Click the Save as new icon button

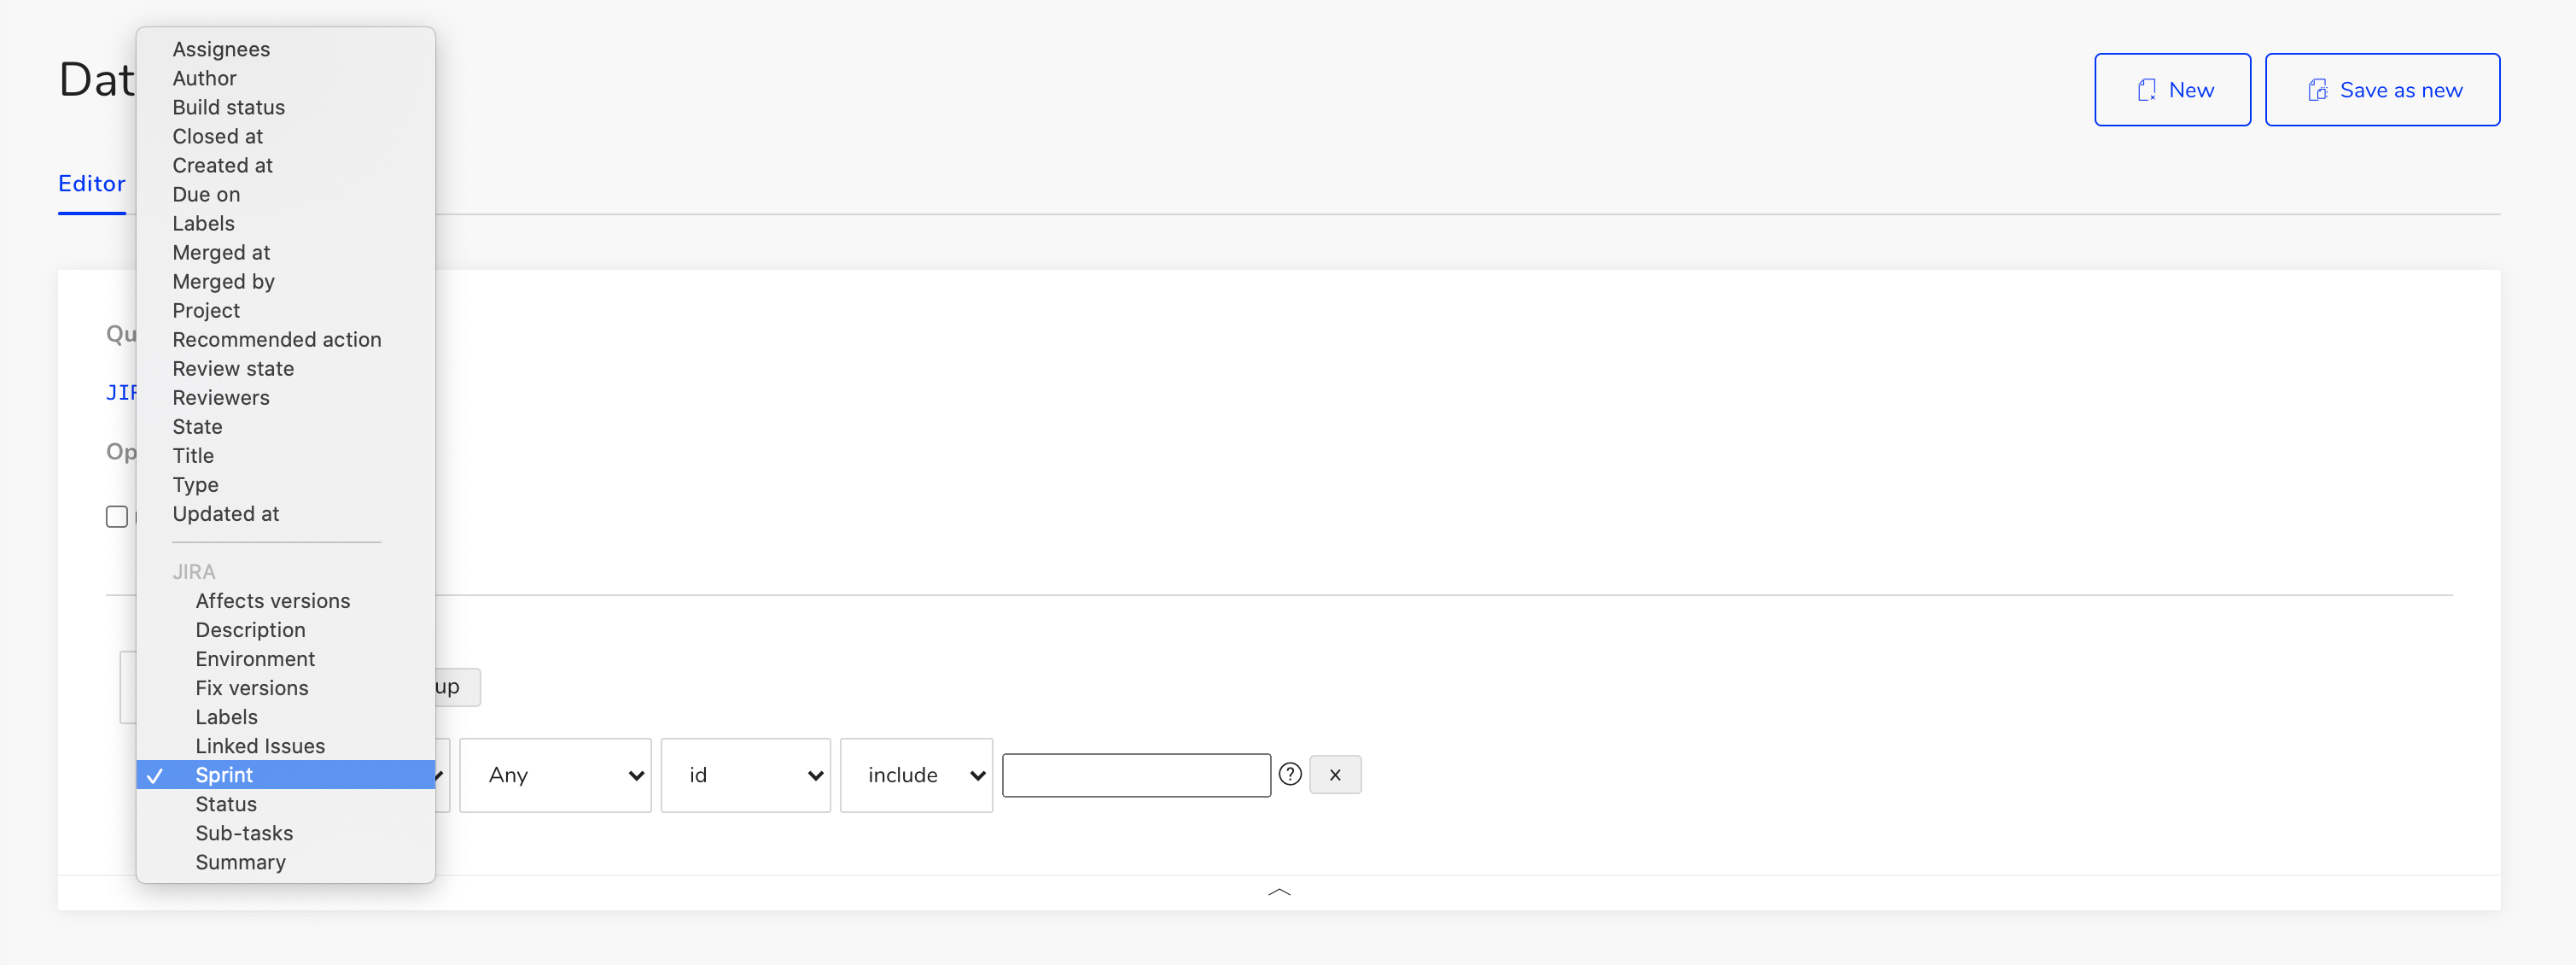[x=2382, y=90]
